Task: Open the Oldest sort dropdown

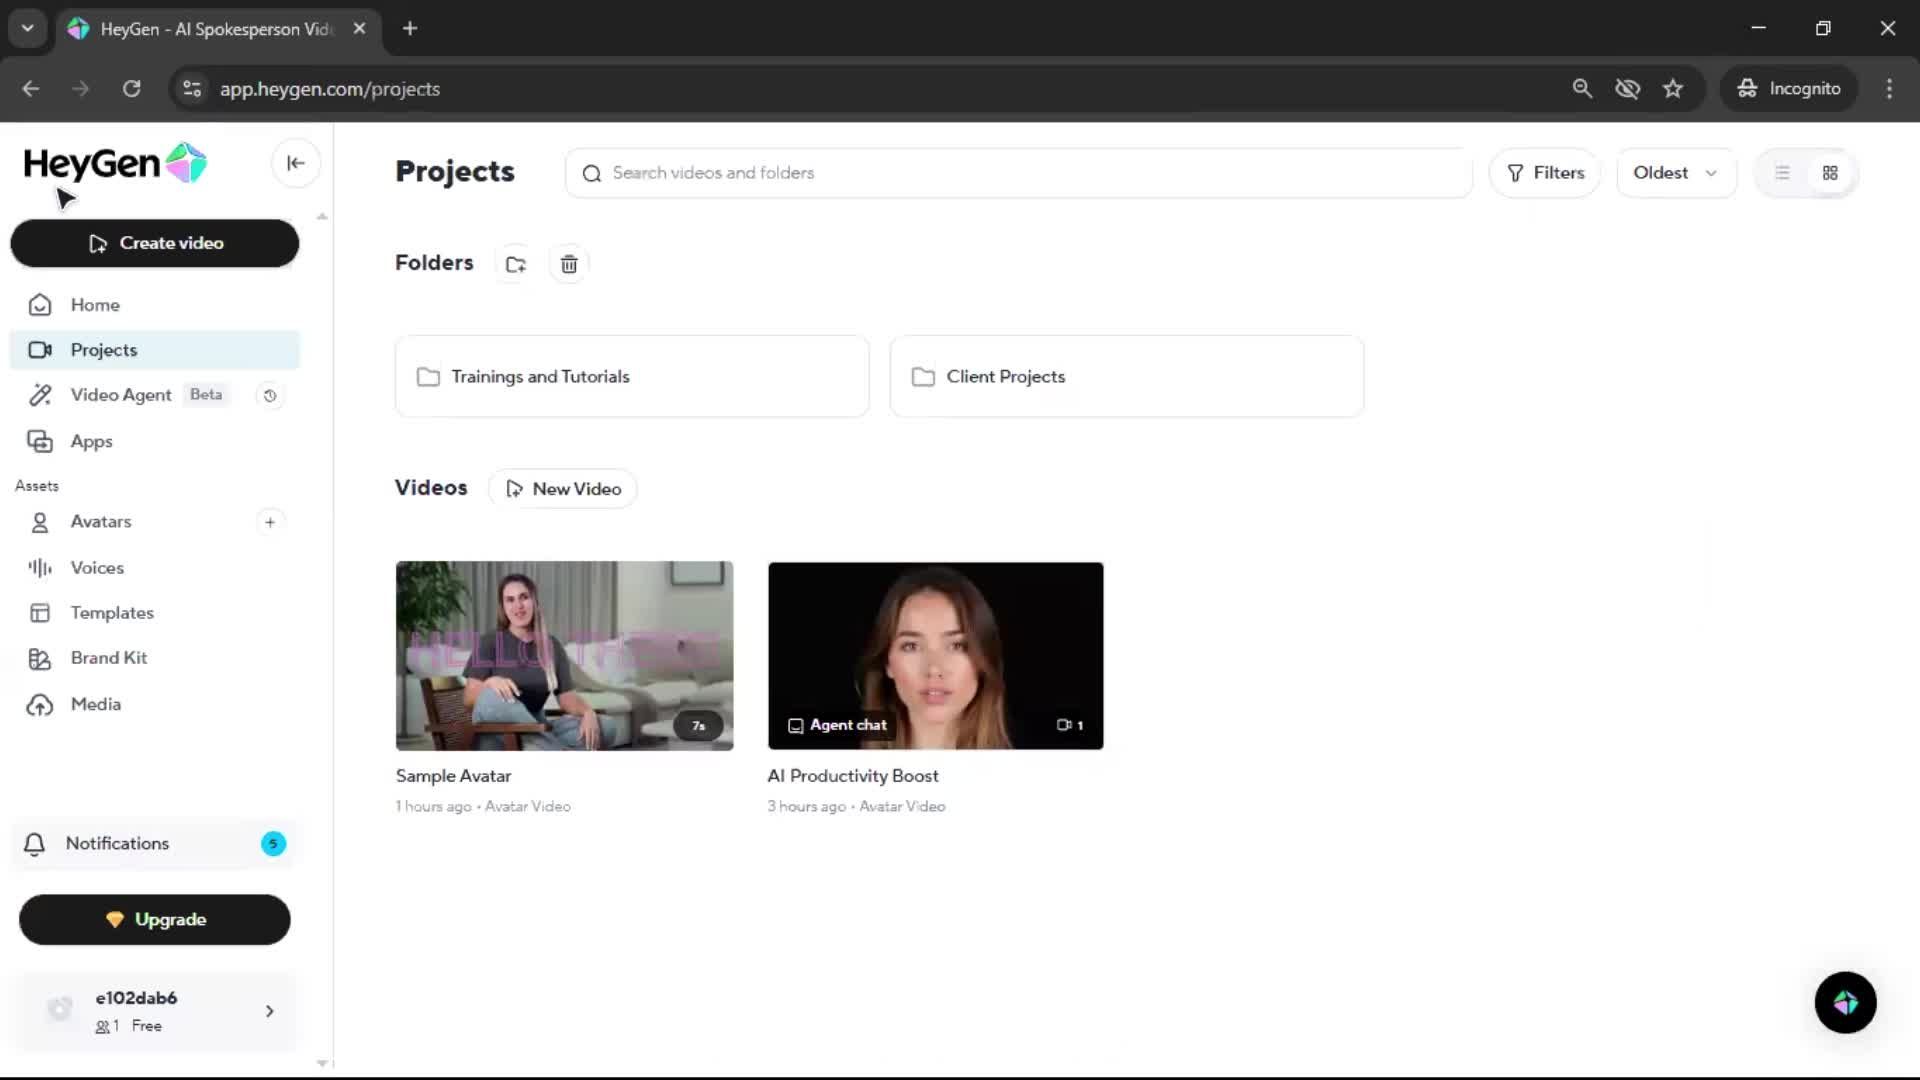Action: (1675, 173)
